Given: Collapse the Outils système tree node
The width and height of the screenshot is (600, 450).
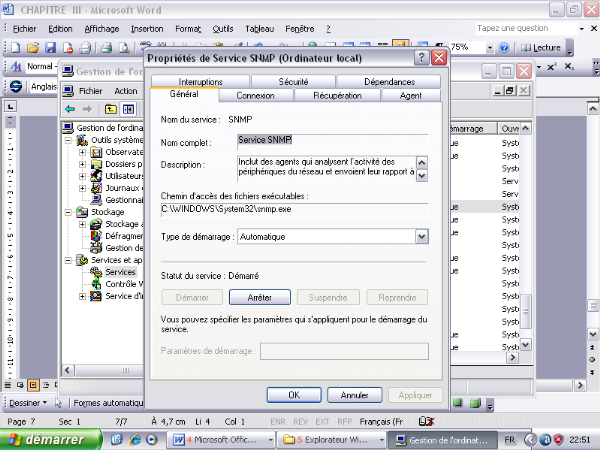Looking at the screenshot, I should click(68, 140).
